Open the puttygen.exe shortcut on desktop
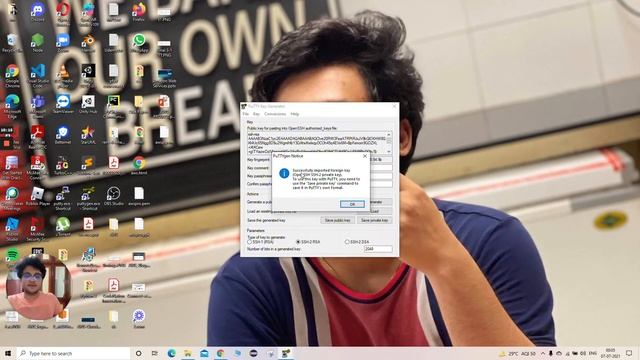Image resolution: width=640 pixels, height=360 pixels. [x=88, y=198]
